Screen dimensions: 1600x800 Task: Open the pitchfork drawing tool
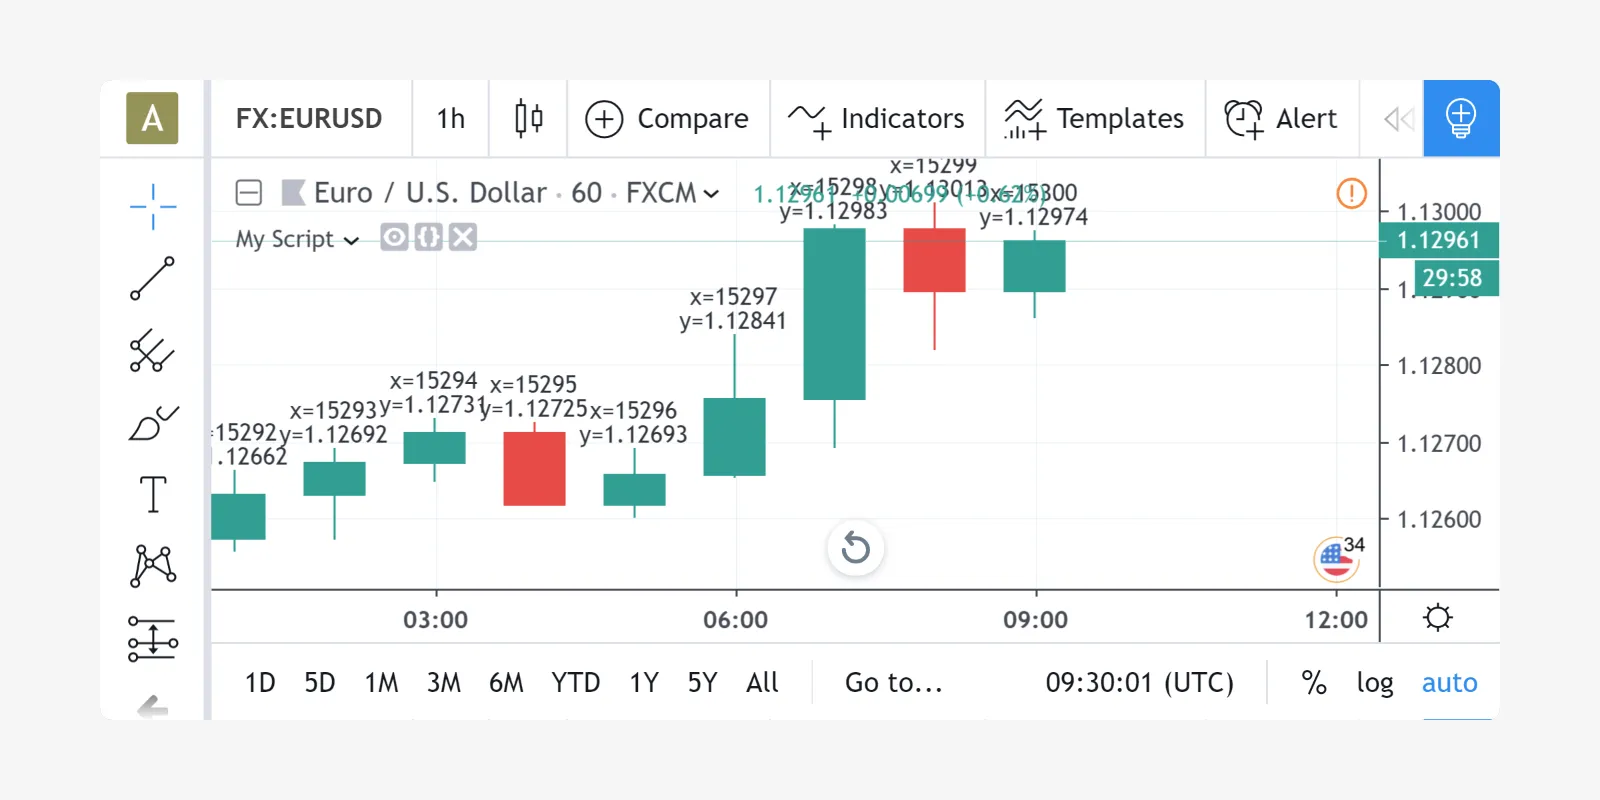pyautogui.click(x=153, y=351)
